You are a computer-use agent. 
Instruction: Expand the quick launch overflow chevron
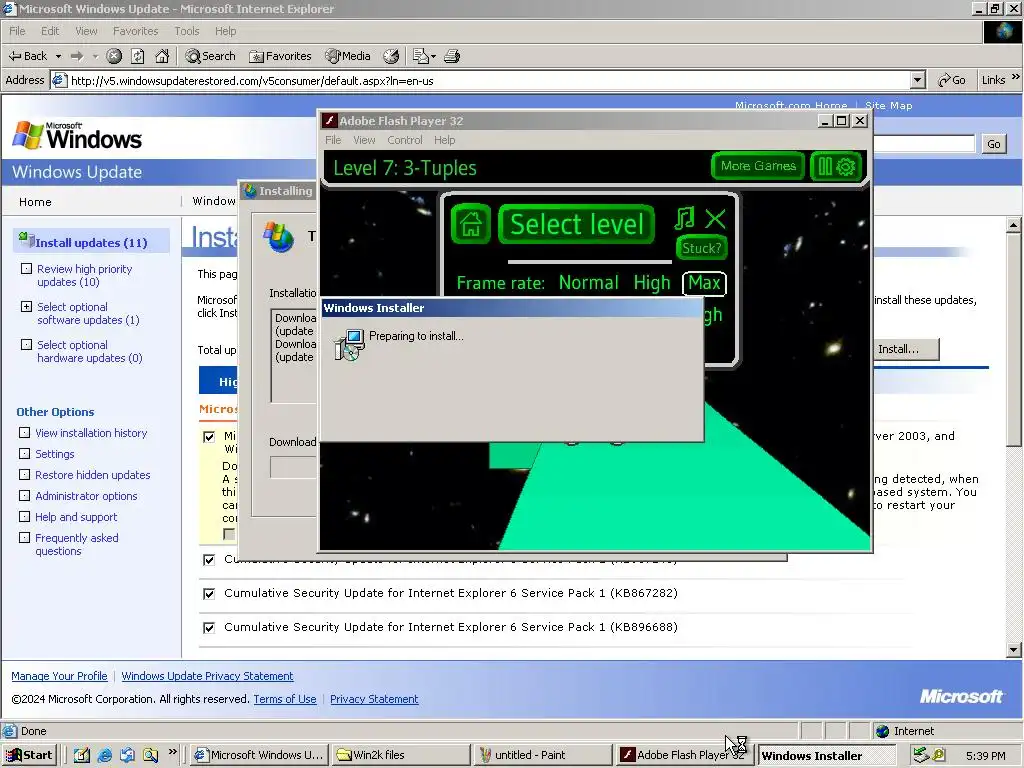click(172, 752)
